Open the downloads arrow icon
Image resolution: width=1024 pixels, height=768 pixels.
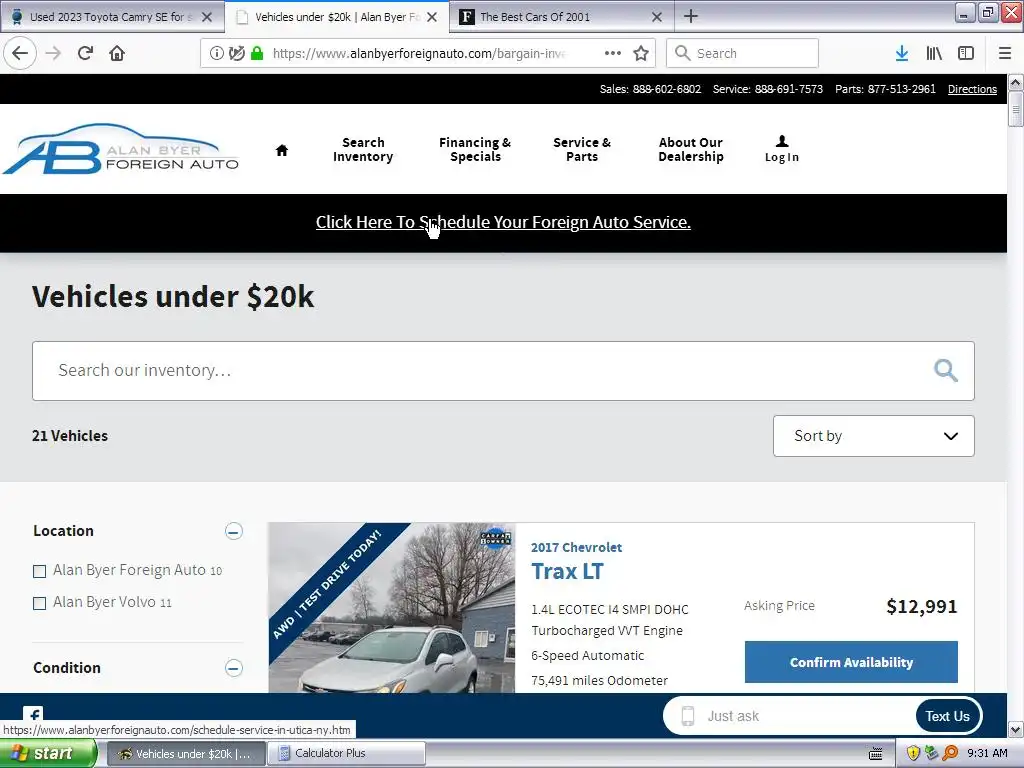[902, 53]
